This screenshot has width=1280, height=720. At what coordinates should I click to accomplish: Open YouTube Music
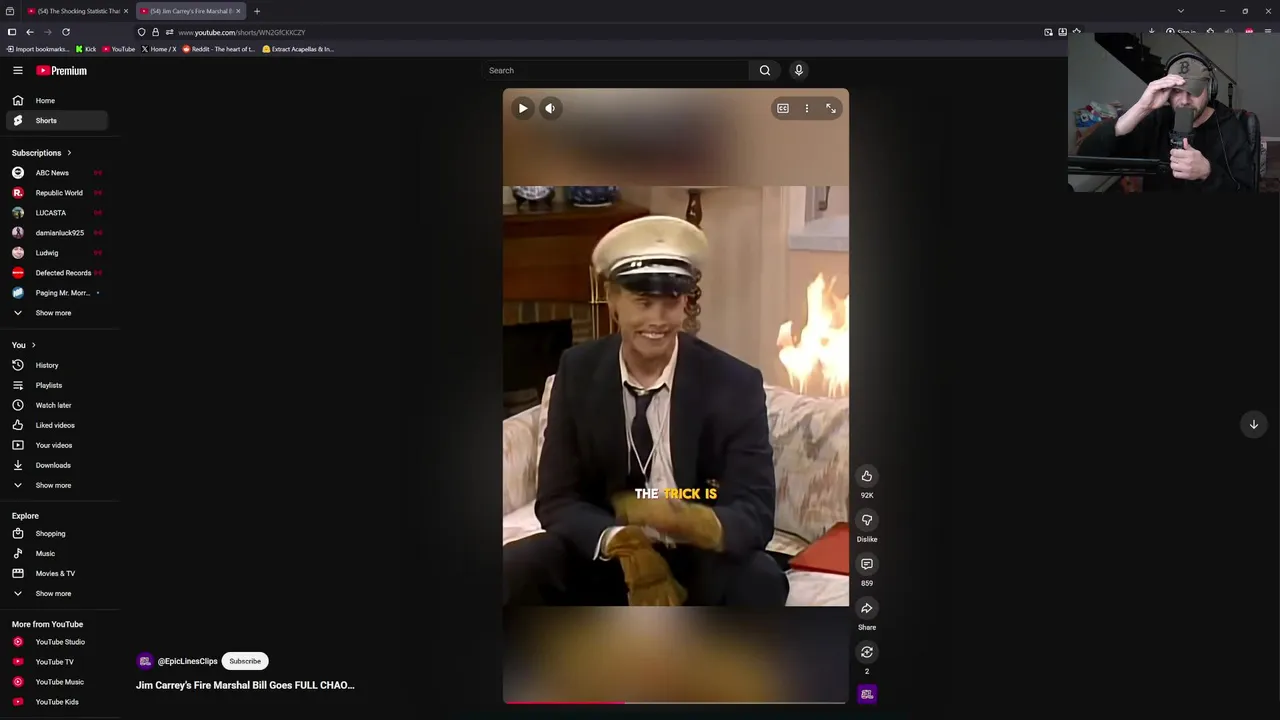coord(58,682)
